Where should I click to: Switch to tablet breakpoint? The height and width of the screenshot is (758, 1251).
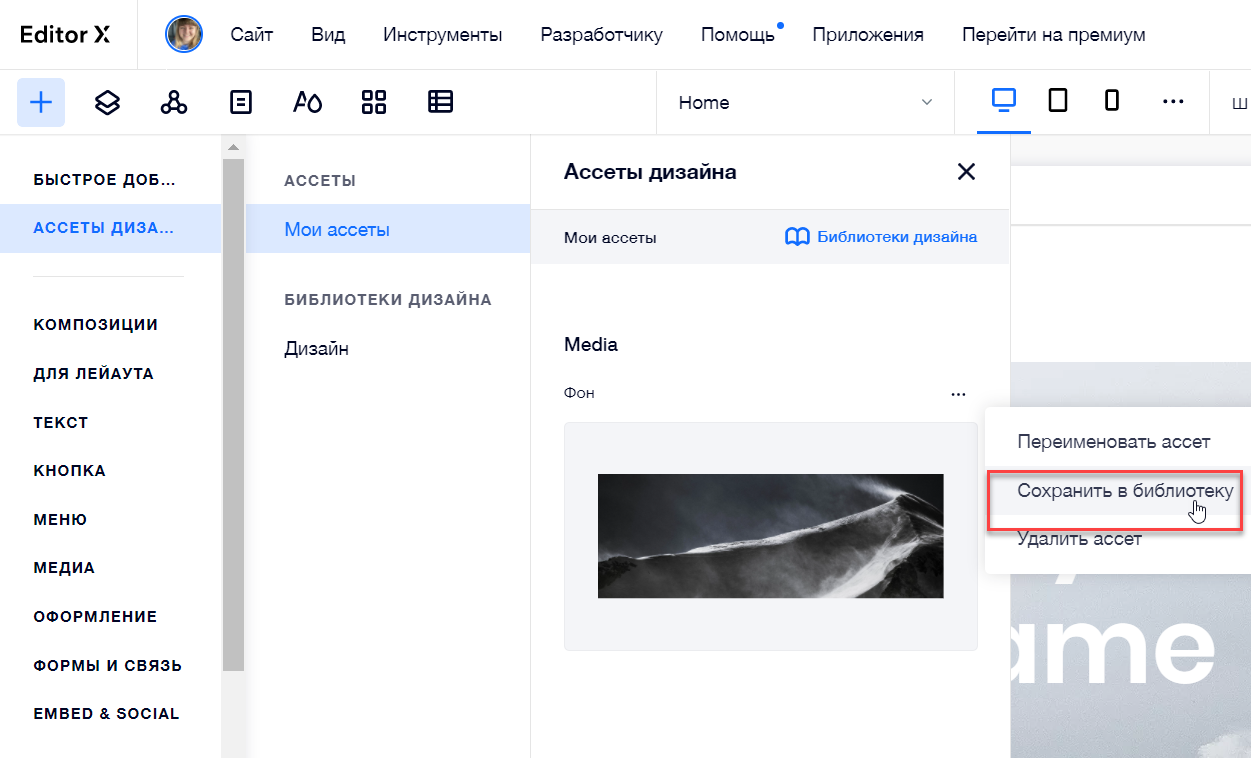tap(1057, 101)
